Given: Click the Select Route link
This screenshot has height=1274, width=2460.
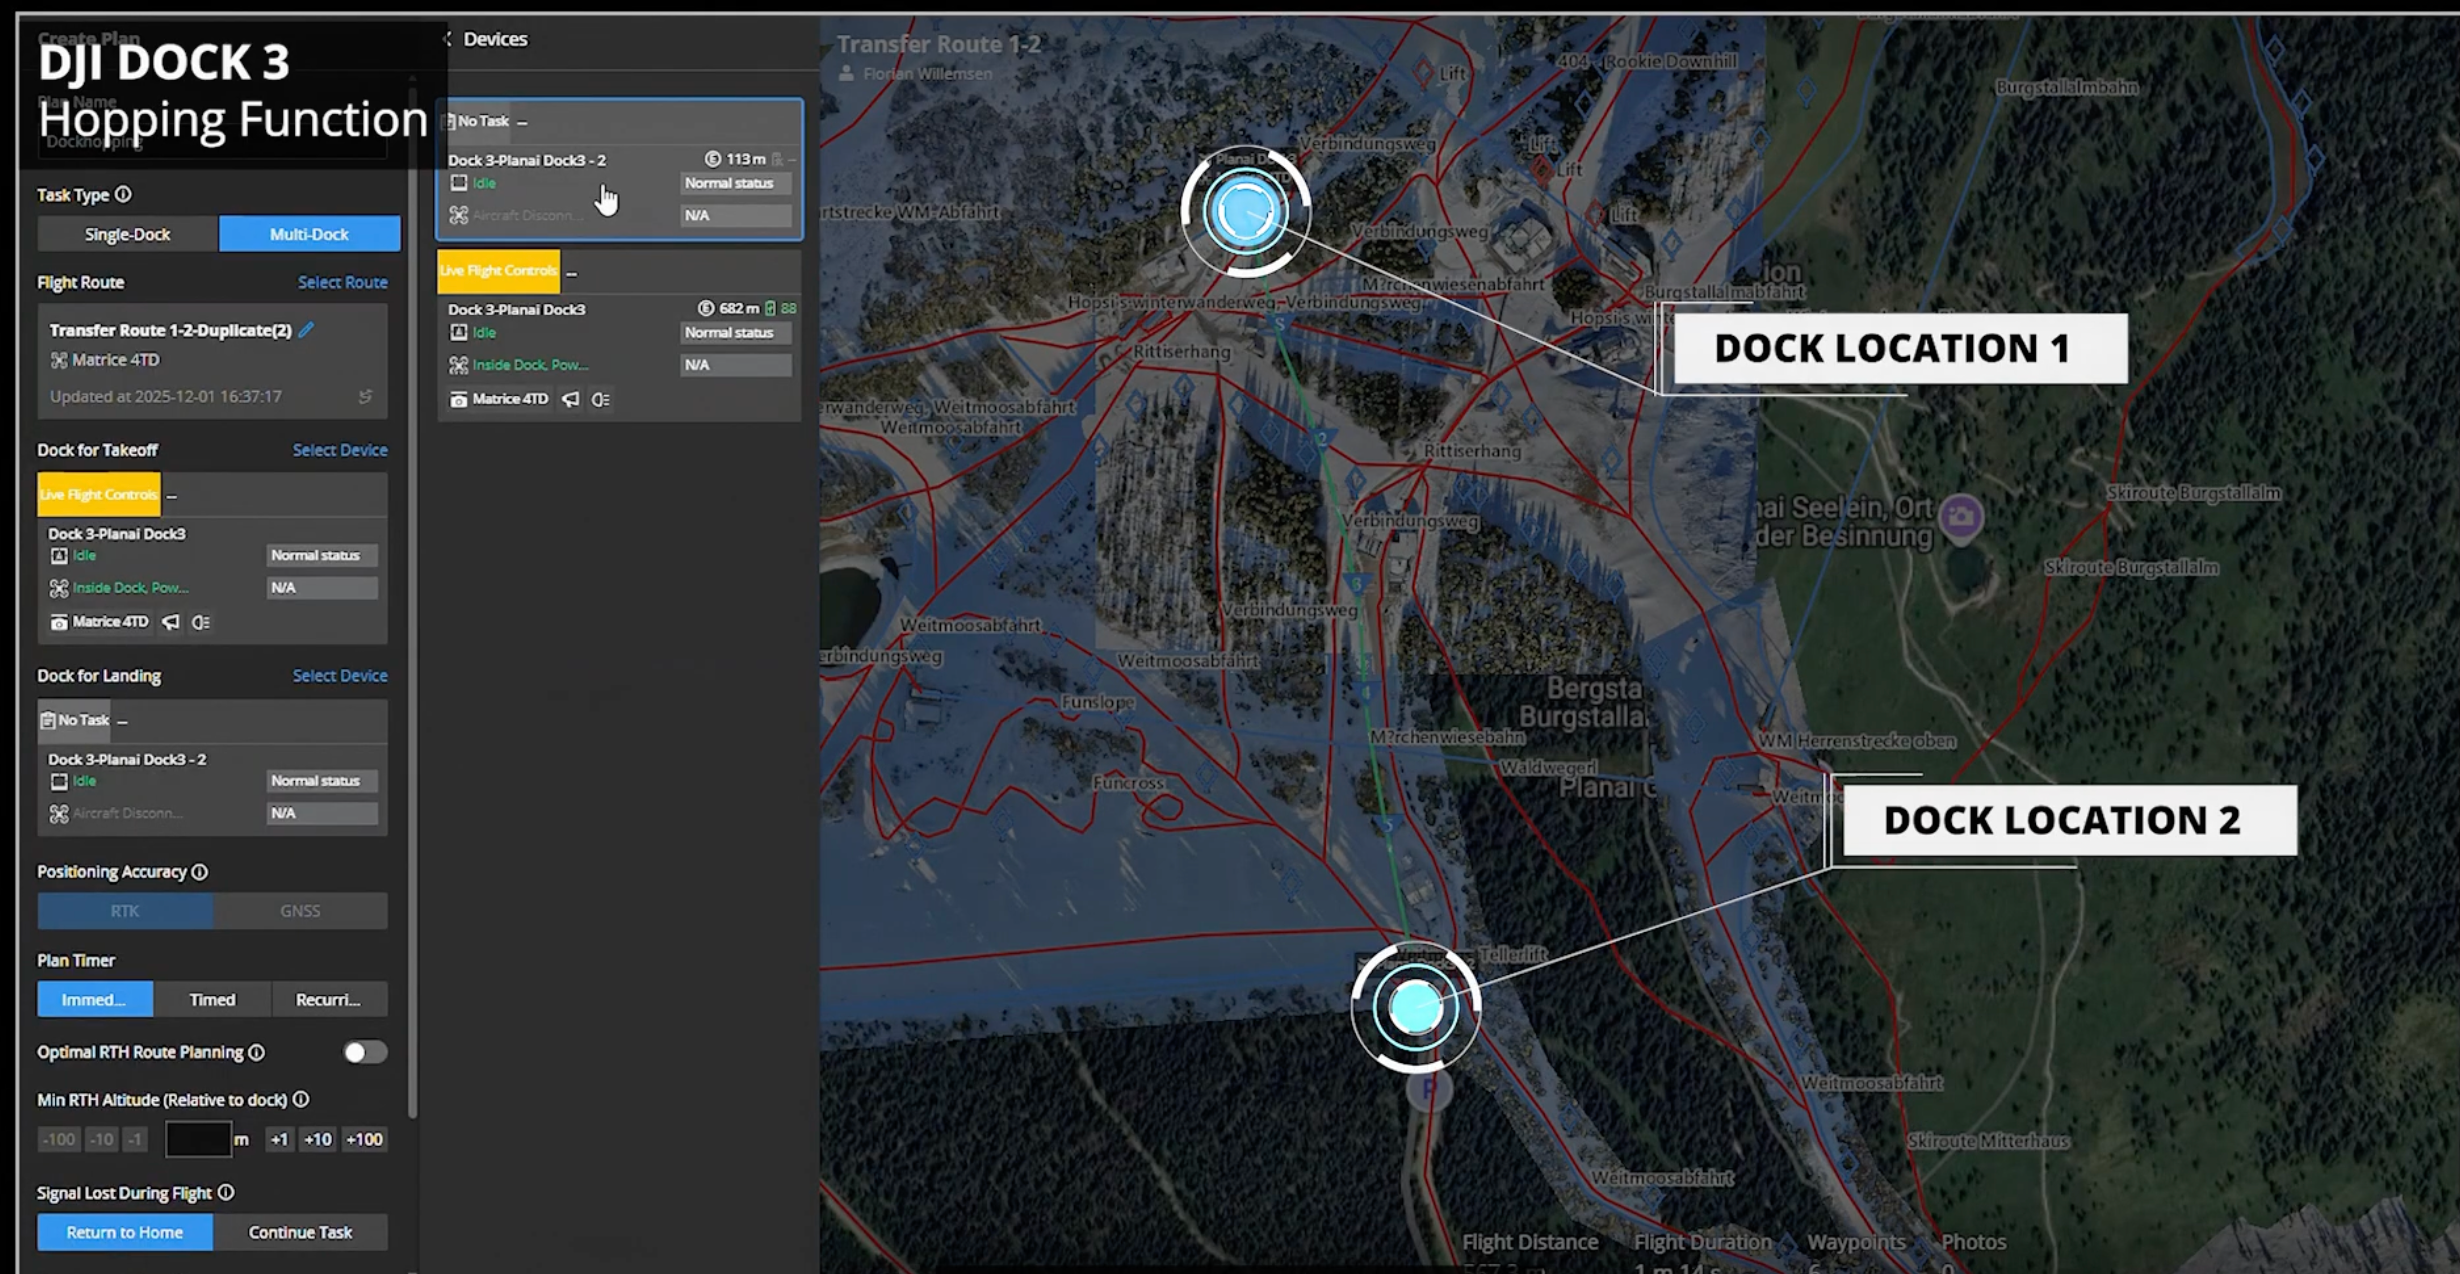Looking at the screenshot, I should pos(342,282).
